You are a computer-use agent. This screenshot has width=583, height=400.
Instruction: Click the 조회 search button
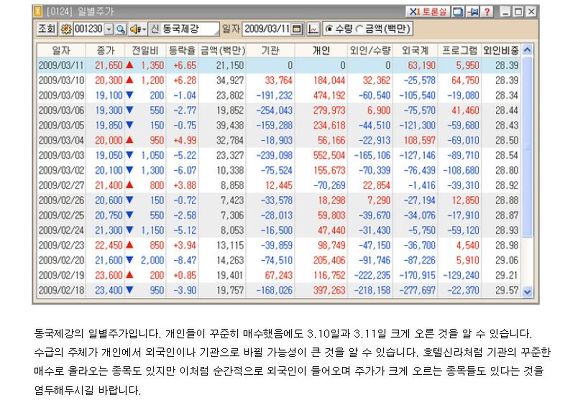tap(47, 29)
